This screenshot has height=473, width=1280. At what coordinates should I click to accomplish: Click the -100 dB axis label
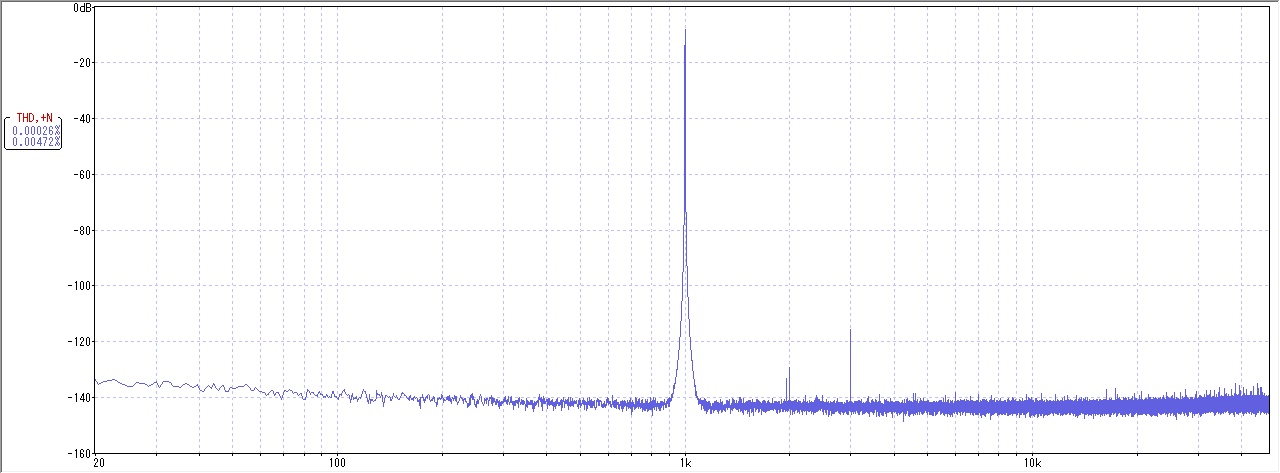80,286
